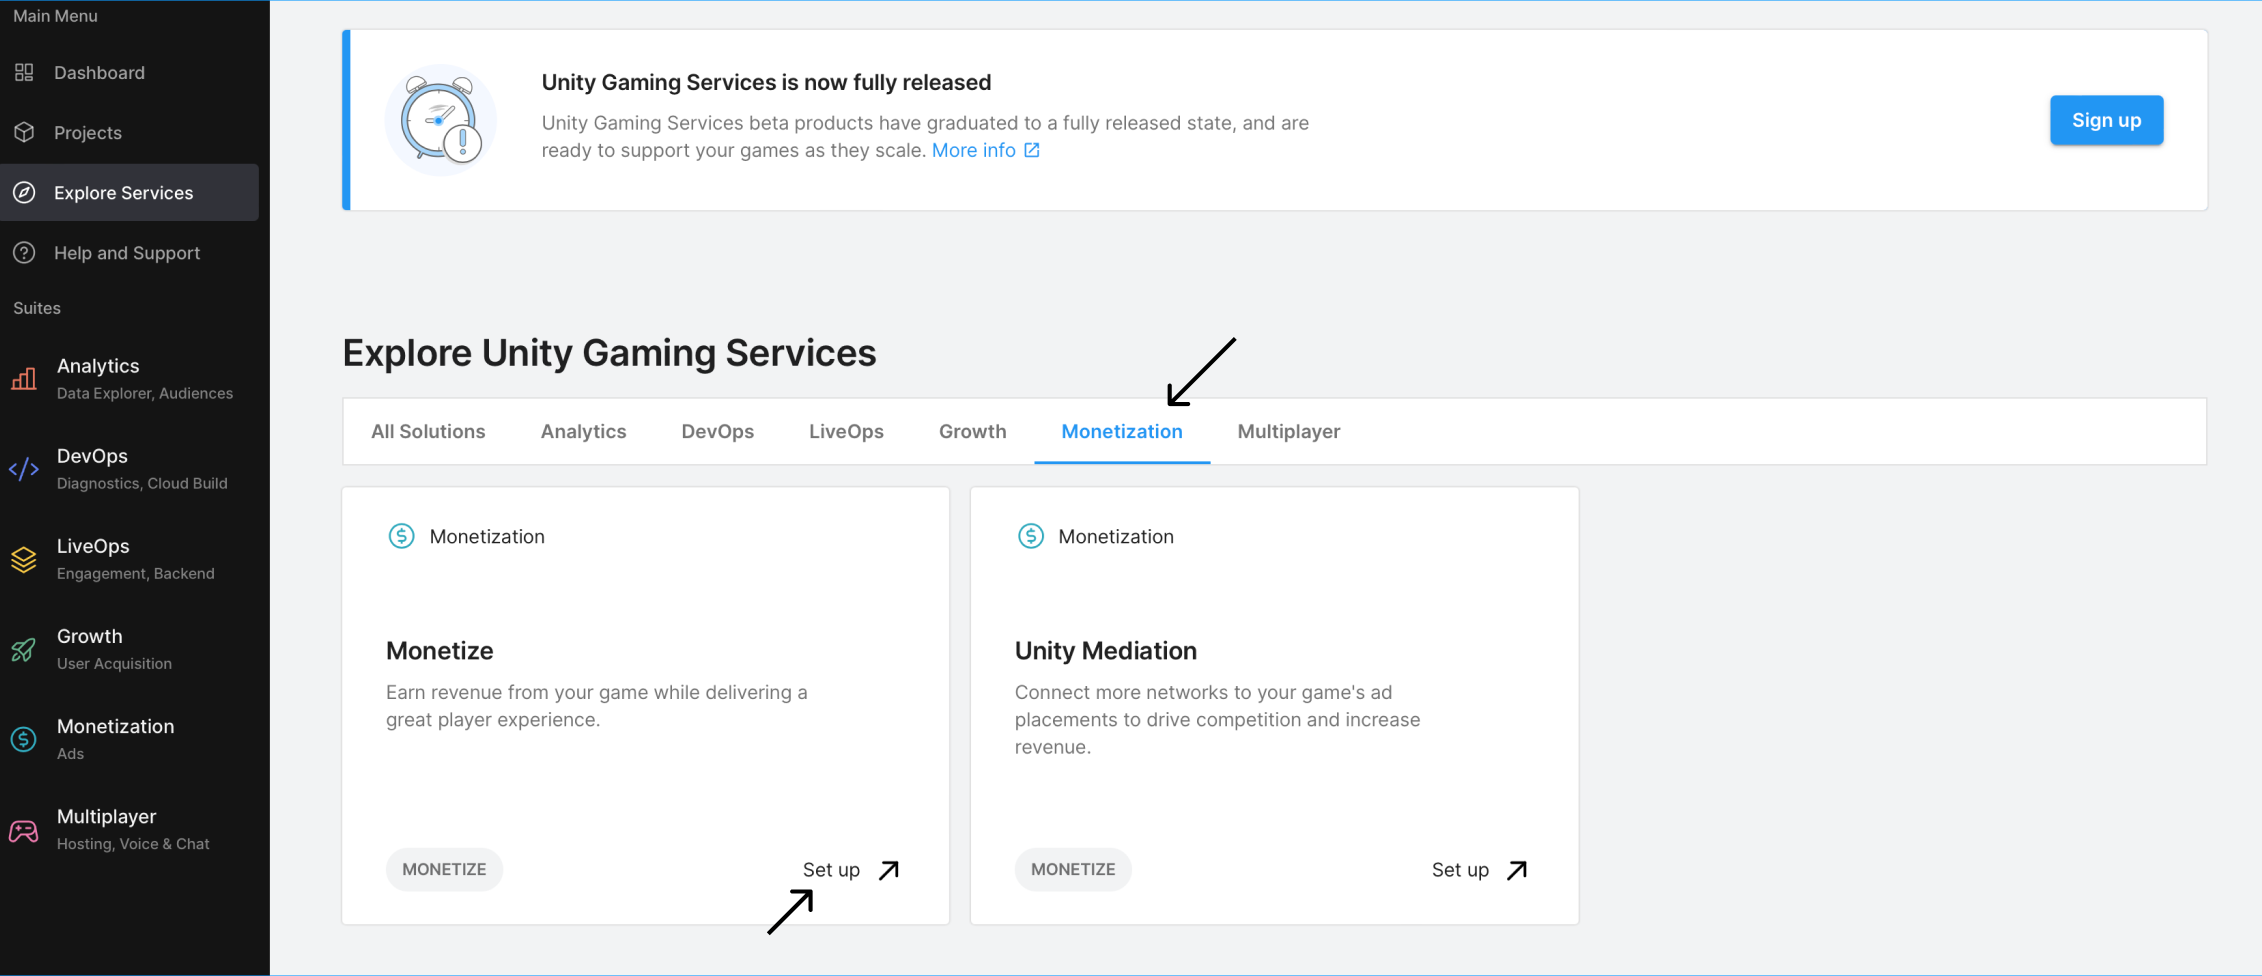Click the Monetization dollar icon in sidebar

point(24,740)
